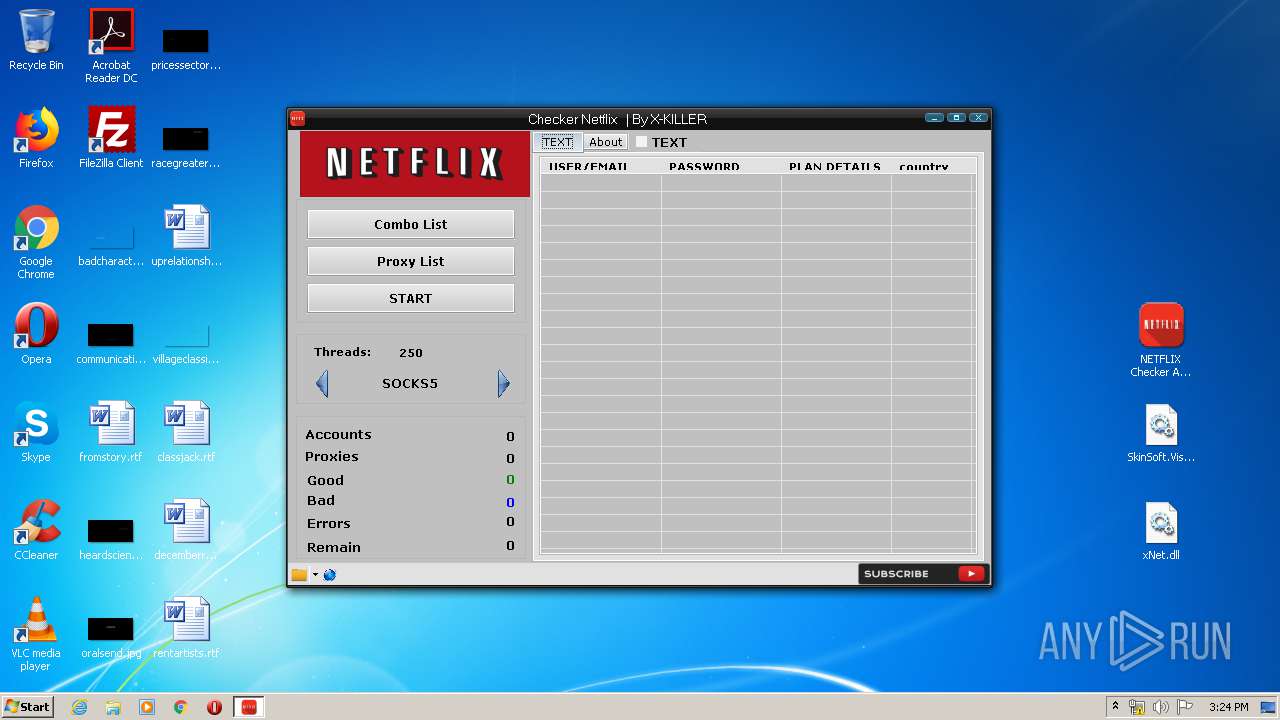
Task: Select the SkinSoft.Vis... file icon
Action: pyautogui.click(x=1161, y=434)
